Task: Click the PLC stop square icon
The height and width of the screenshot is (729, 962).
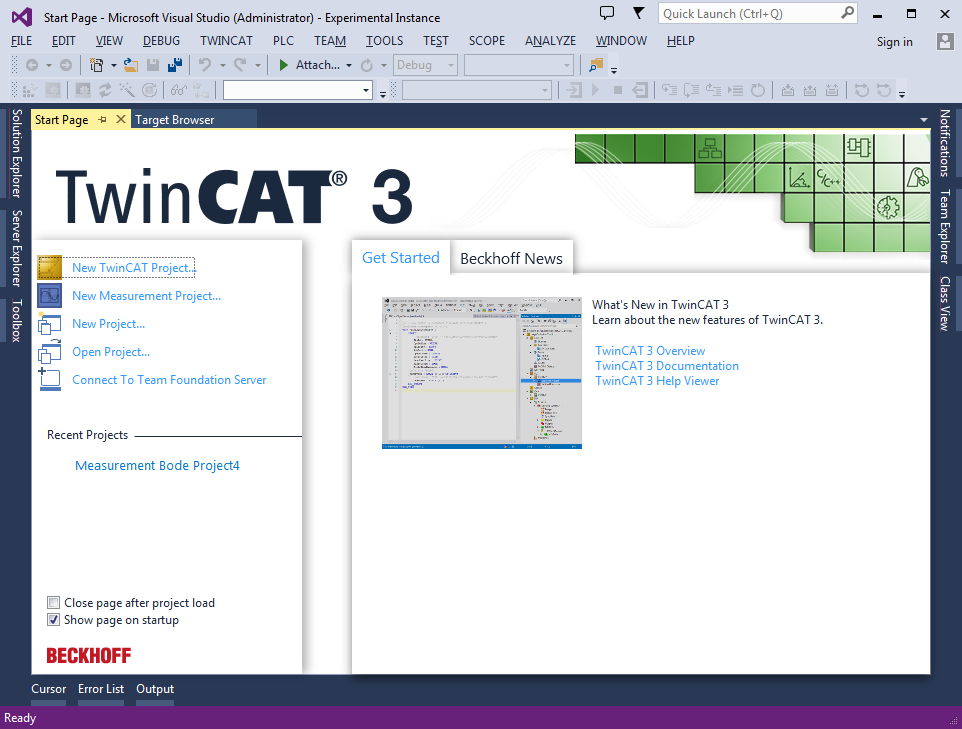Action: 618,91
